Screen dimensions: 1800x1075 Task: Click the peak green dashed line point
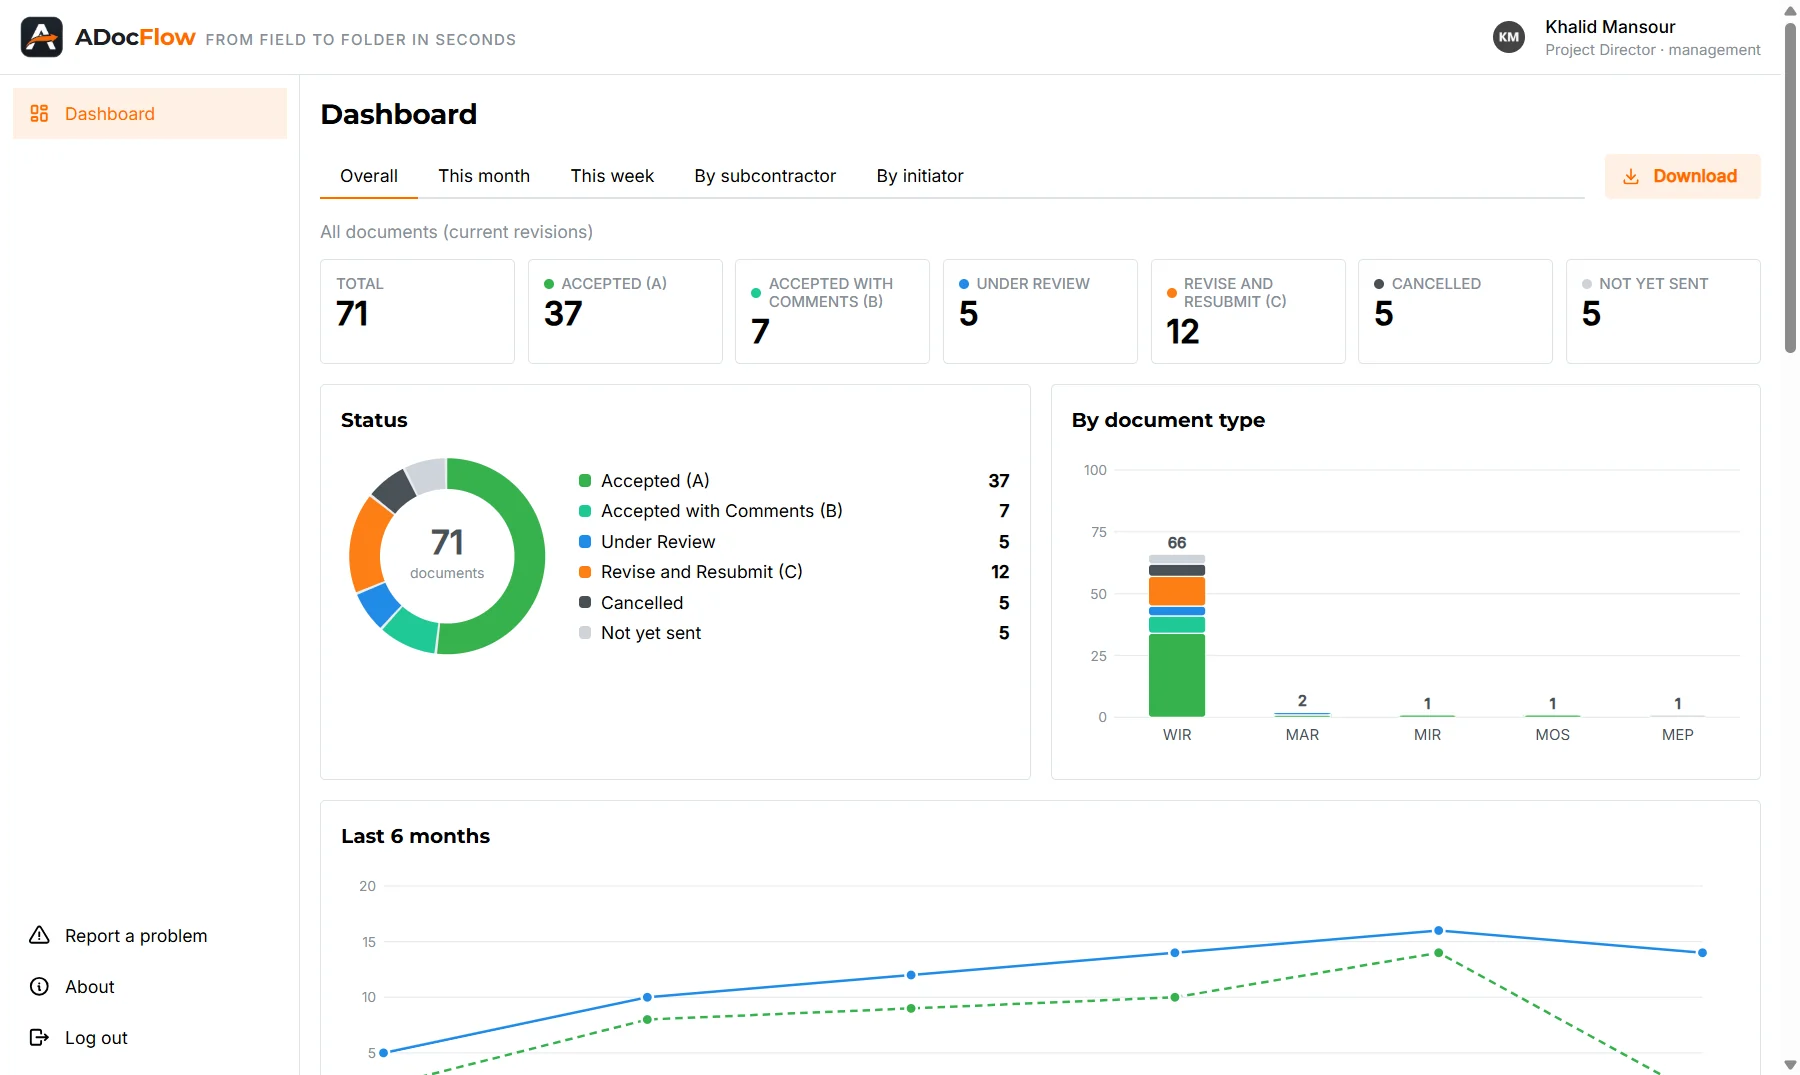[1438, 953]
